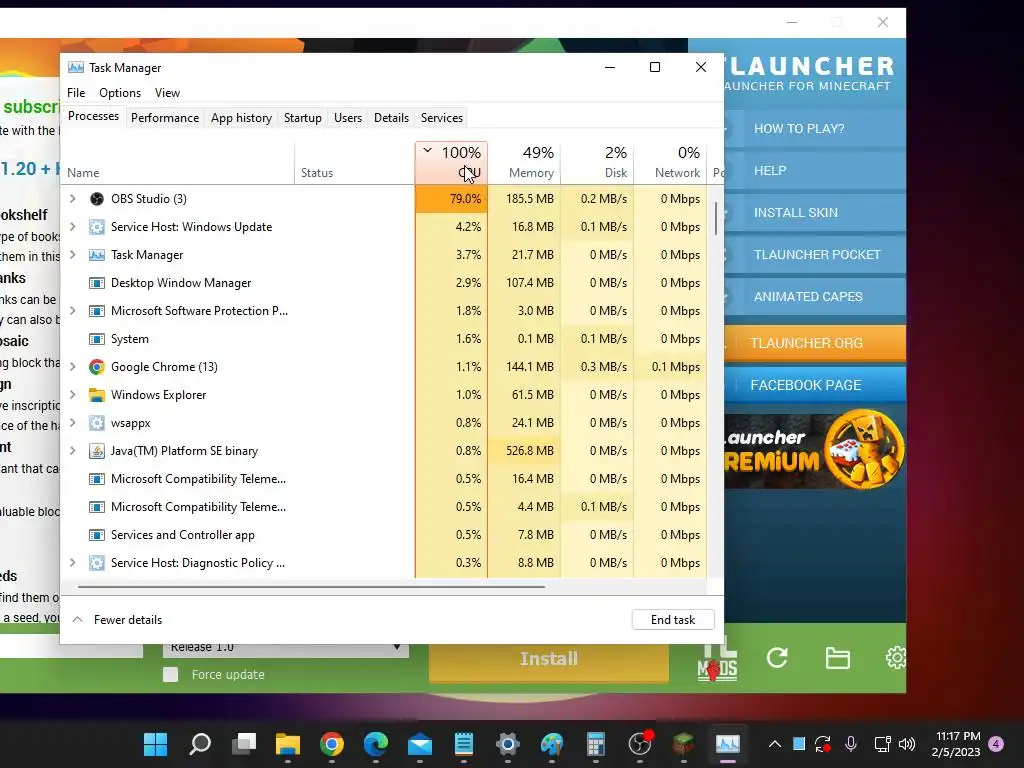Open Settings gear from taskbar
The width and height of the screenshot is (1024, 768).
(x=507, y=744)
